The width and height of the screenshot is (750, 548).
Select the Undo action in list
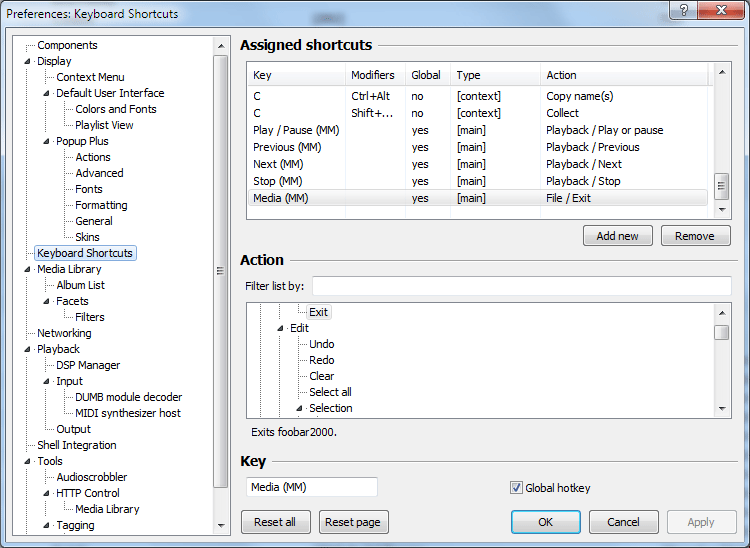click(x=321, y=344)
